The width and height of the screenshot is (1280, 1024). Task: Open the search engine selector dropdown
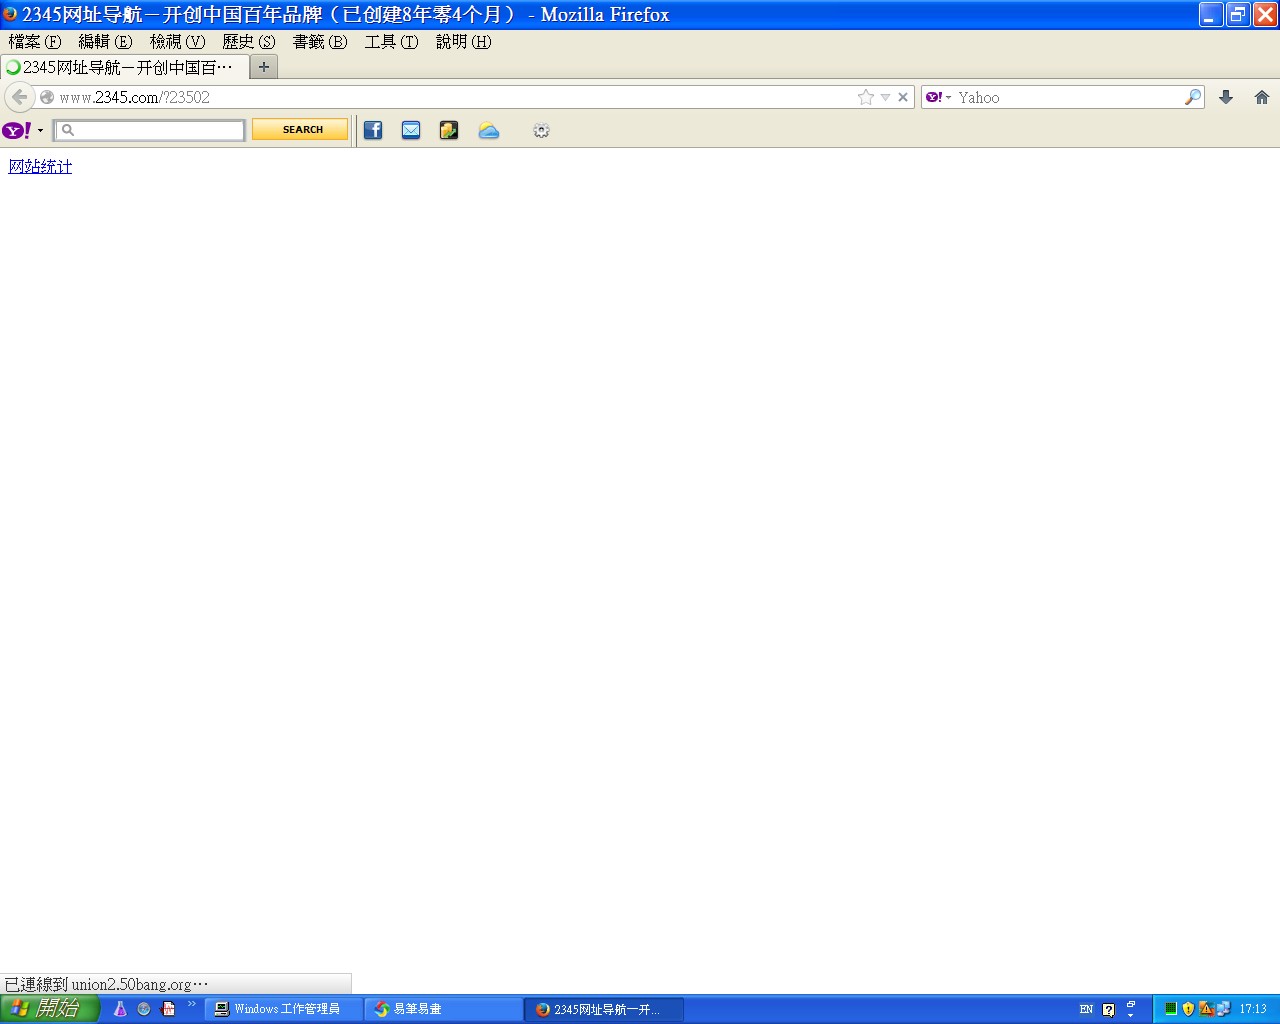tap(938, 97)
